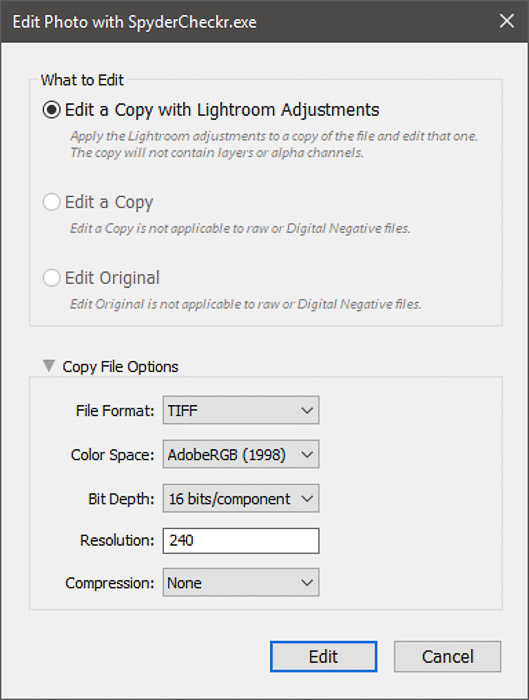Click the Copy File Options heading text
Viewport: 529px width, 700px height.
pyautogui.click(x=120, y=367)
